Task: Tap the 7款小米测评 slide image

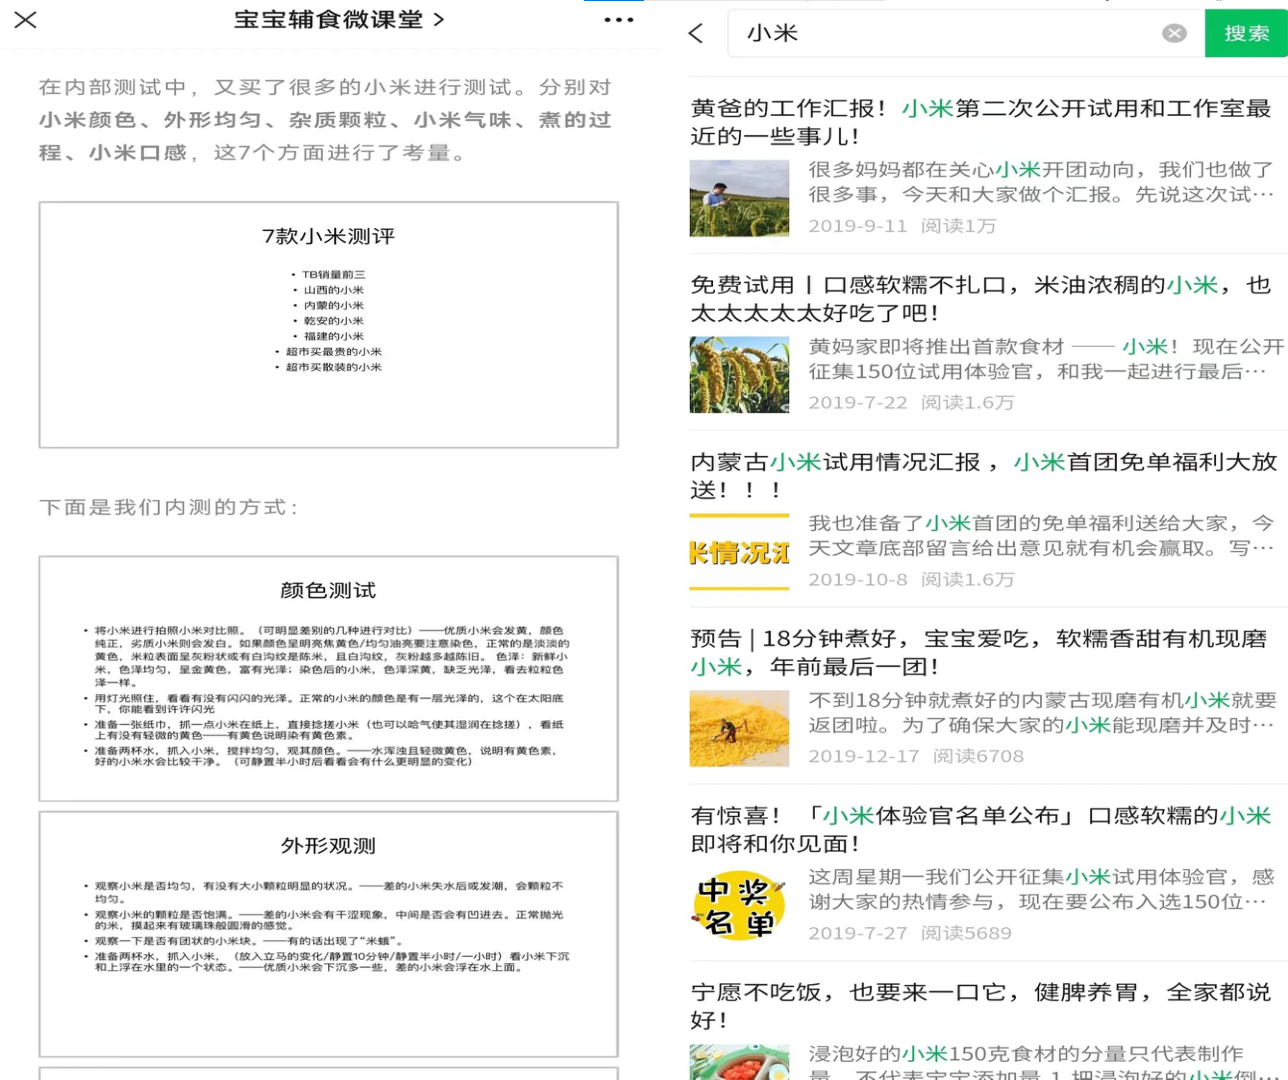Action: pos(329,325)
